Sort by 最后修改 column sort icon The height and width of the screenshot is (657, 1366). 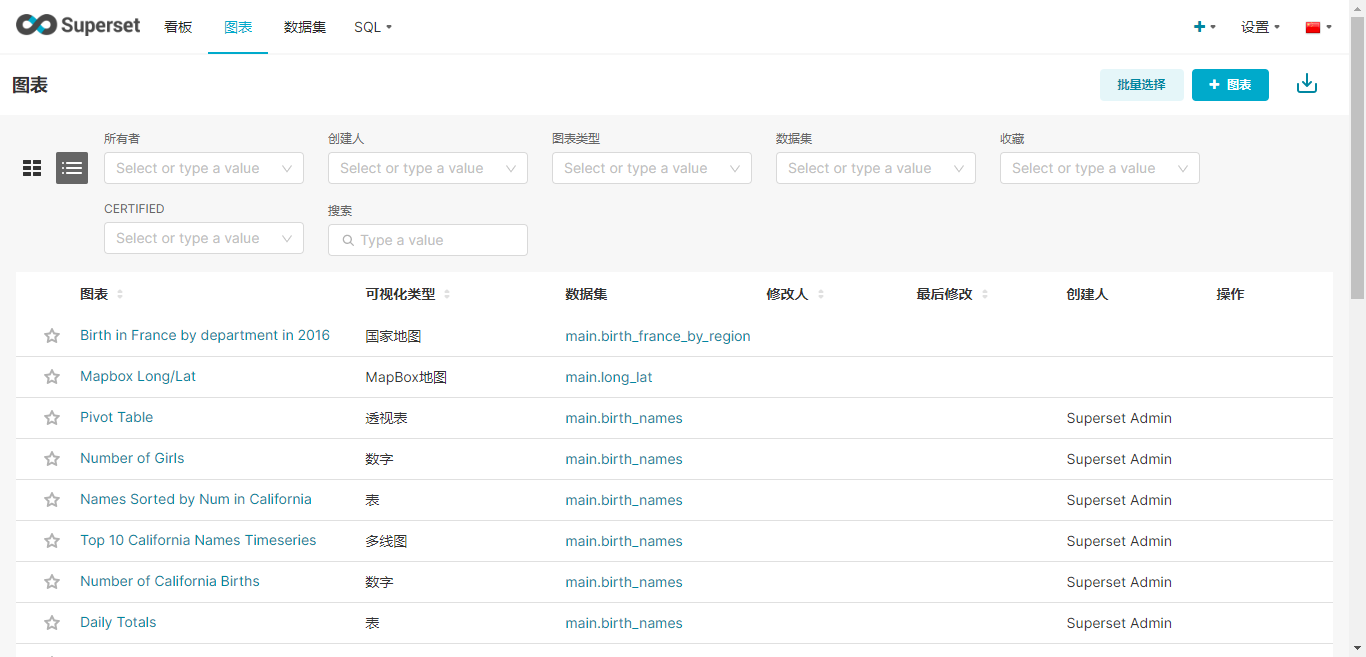coord(985,294)
